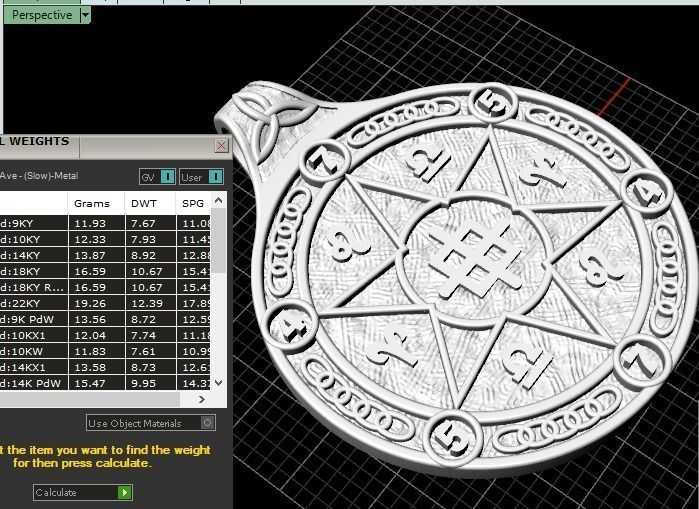Select the 18KY R... metal row

pyautogui.click(x=105, y=287)
